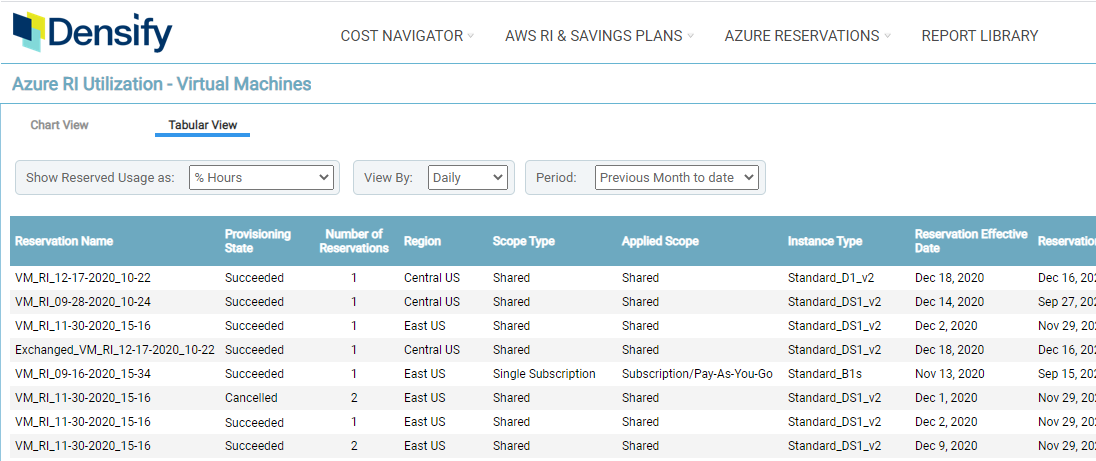Image resolution: width=1096 pixels, height=461 pixels.
Task: Click Number of Reservations column header
Action: pos(354,241)
